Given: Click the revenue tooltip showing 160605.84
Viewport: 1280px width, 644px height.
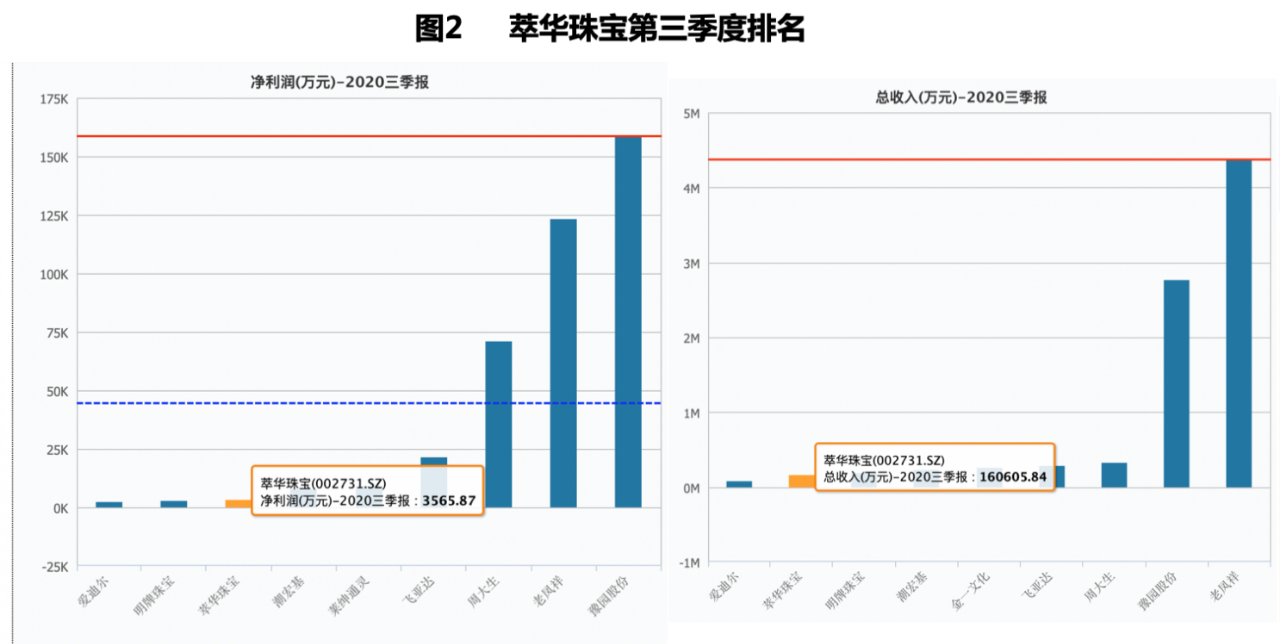Looking at the screenshot, I should click(935, 468).
